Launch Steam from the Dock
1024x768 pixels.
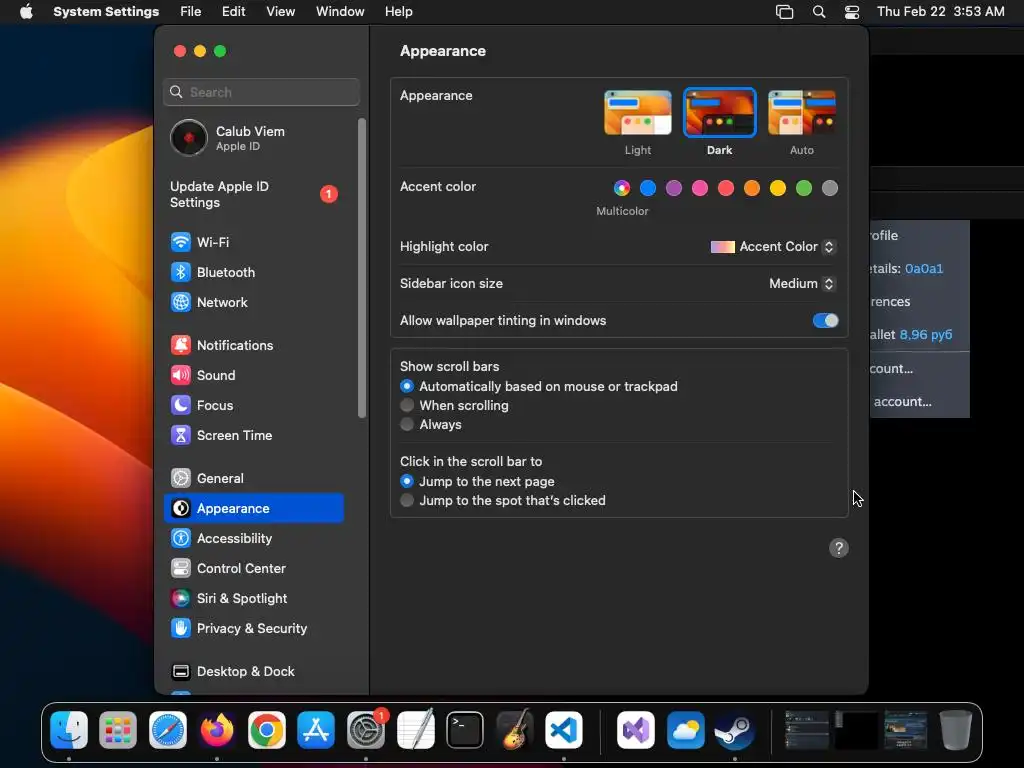(735, 730)
